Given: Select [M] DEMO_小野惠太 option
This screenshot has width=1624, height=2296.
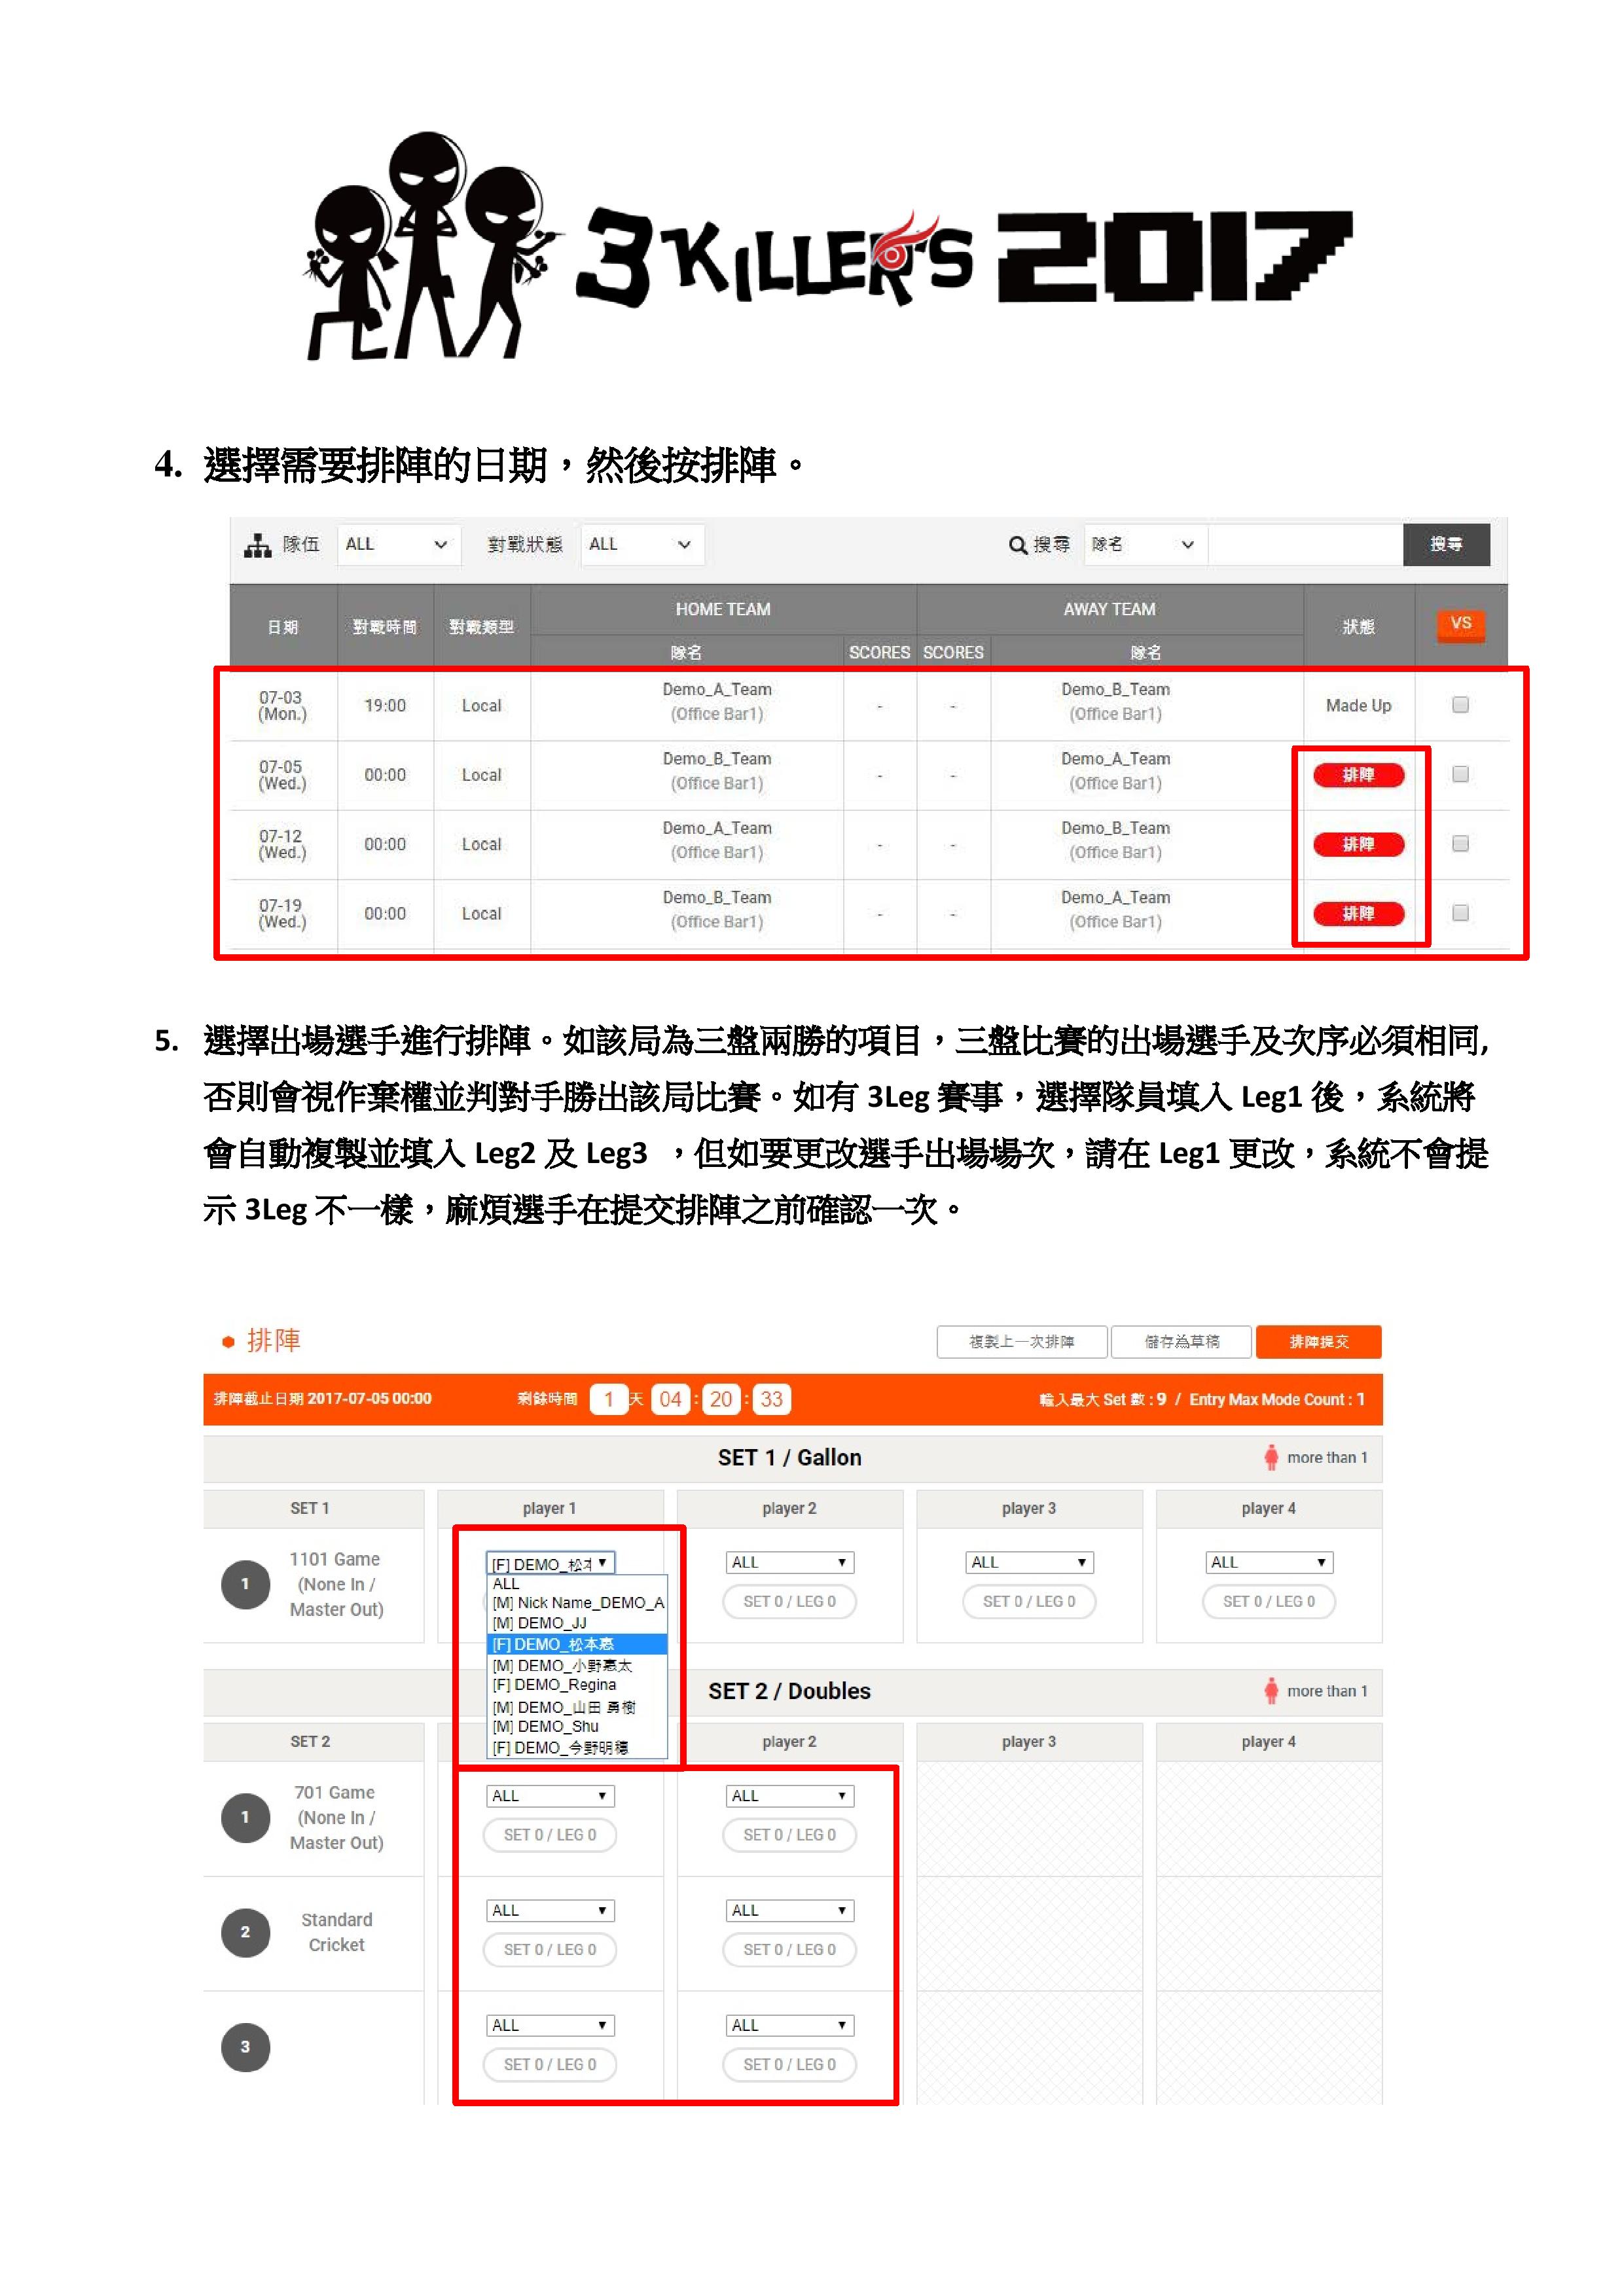Looking at the screenshot, I should coord(577,1665).
